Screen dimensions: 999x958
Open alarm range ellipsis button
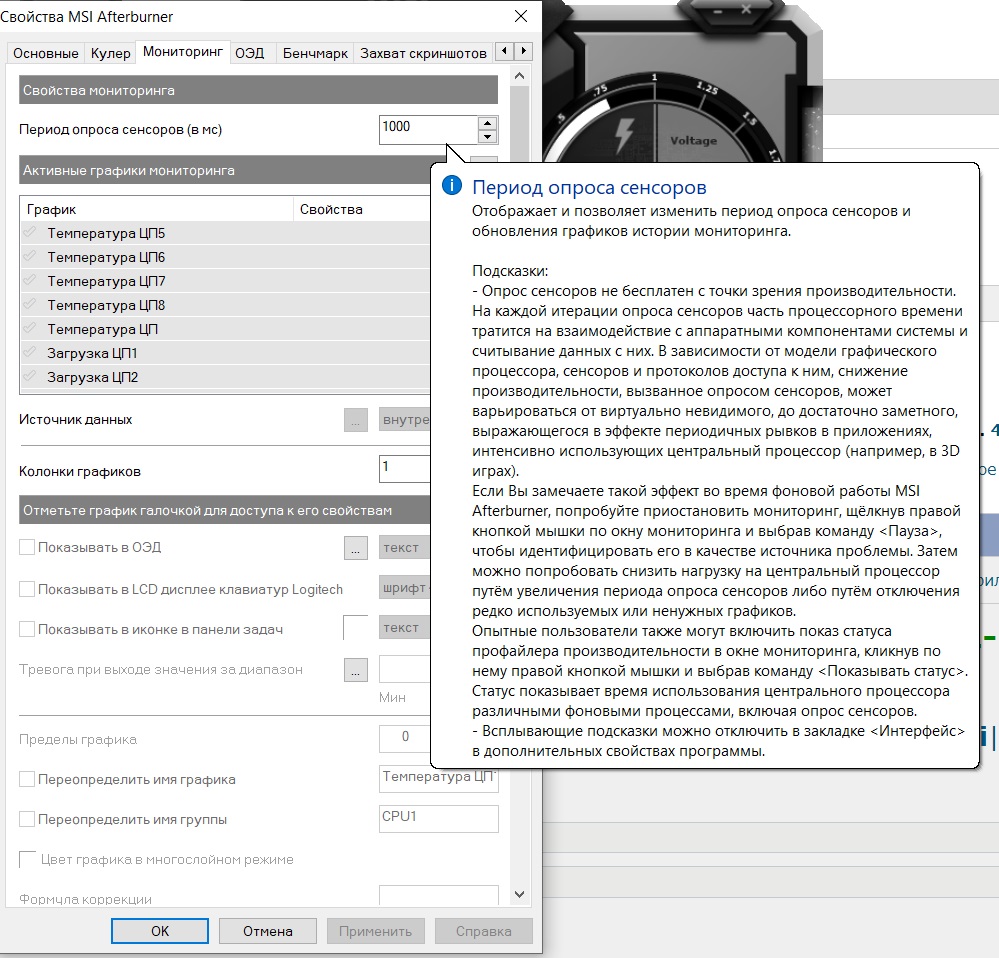356,669
